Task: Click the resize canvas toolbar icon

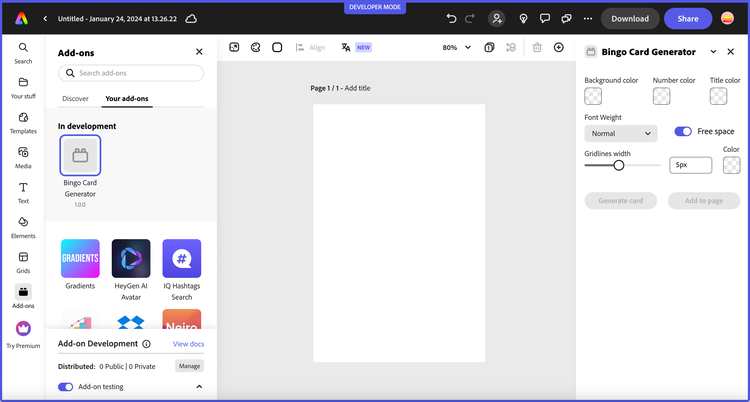Action: (x=234, y=47)
